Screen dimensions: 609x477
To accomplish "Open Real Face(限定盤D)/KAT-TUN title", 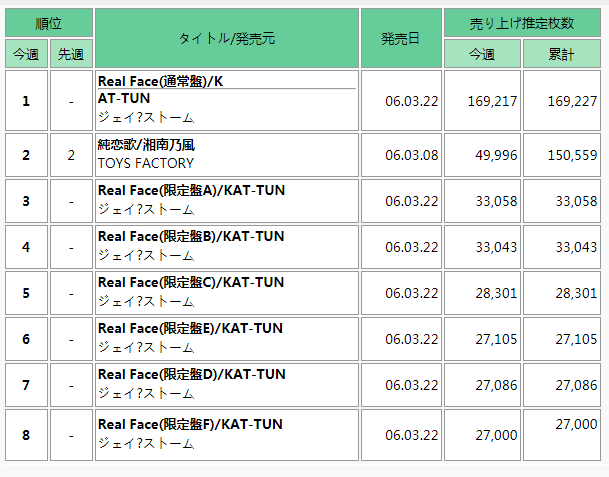I will click(x=190, y=374).
